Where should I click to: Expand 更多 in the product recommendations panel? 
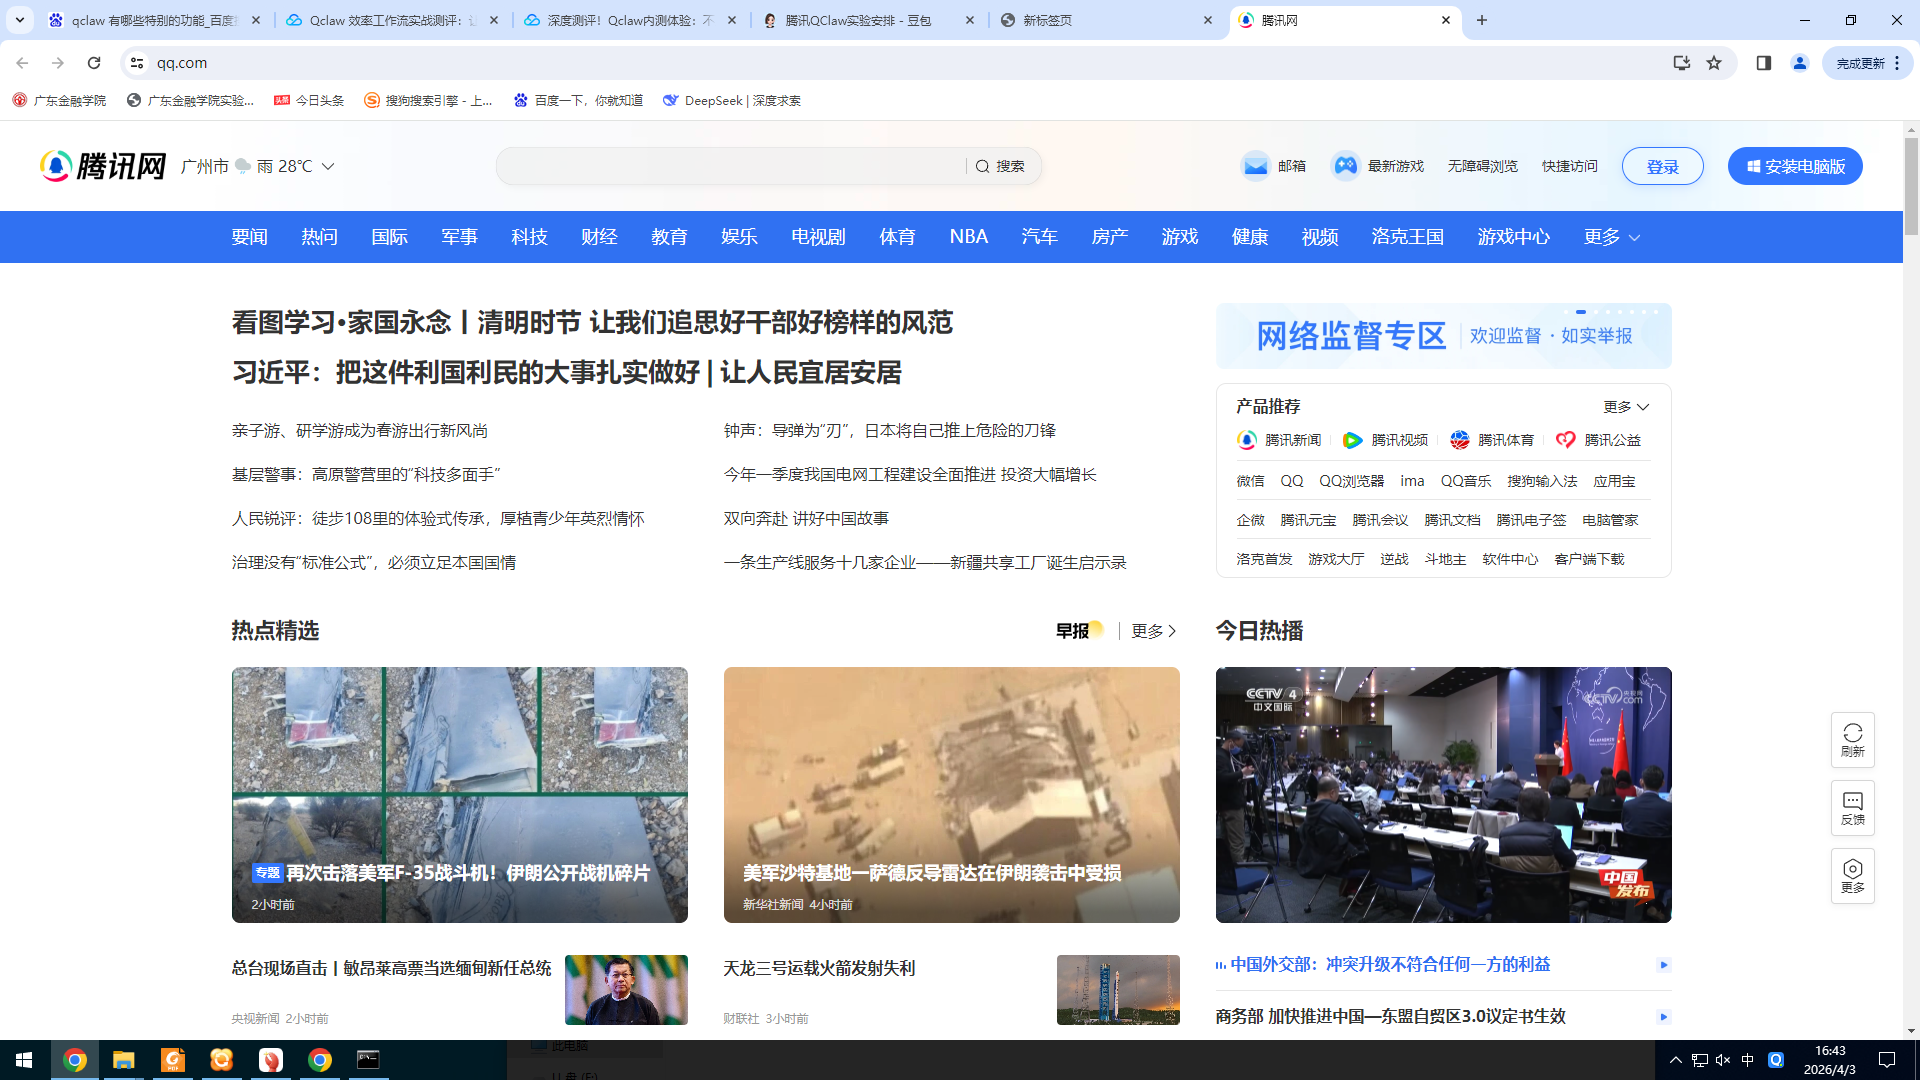[x=1626, y=407]
